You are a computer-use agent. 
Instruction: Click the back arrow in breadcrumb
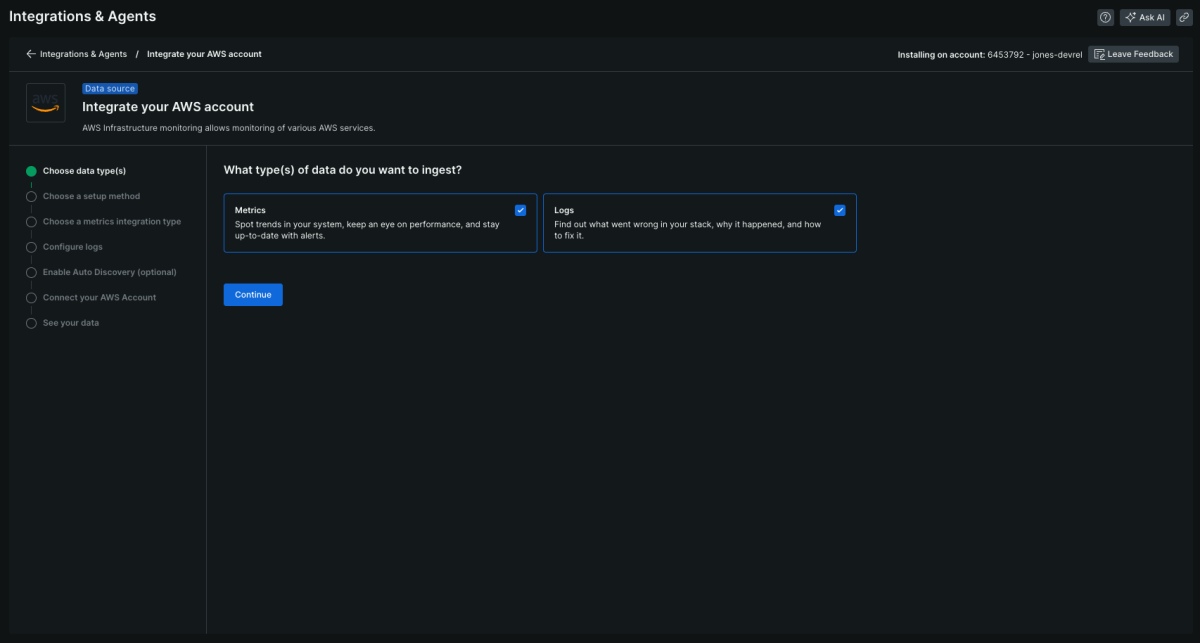coord(31,54)
